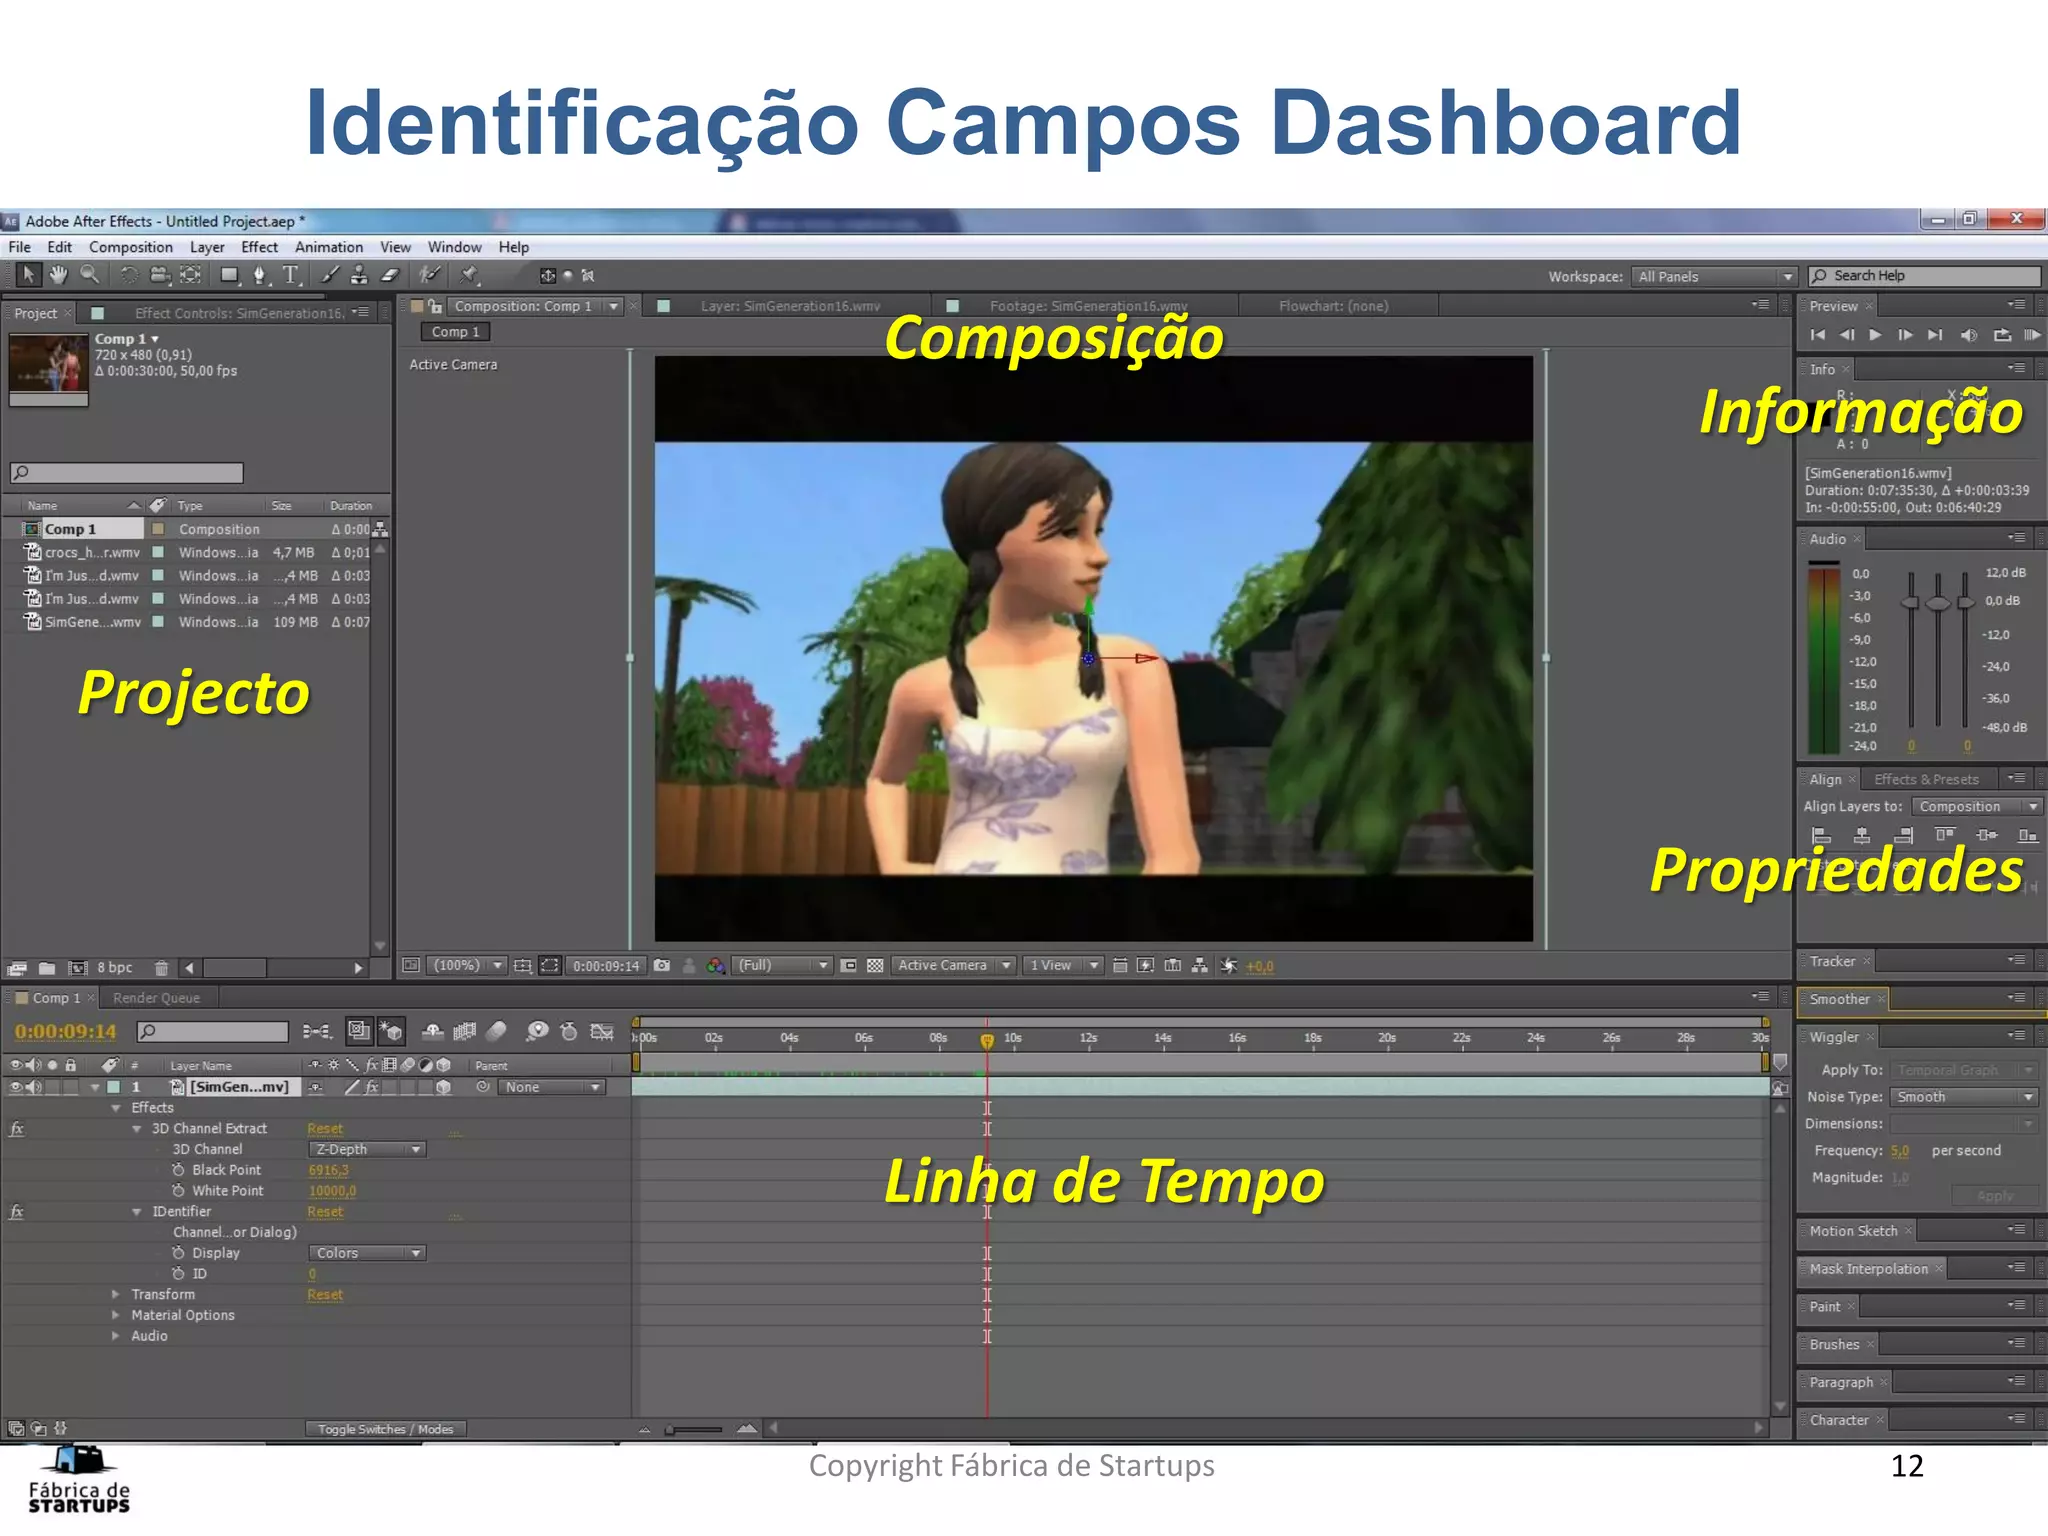Toggle the 3D Channel Extract effect switch
2048x1536 pixels.
tap(17, 1128)
